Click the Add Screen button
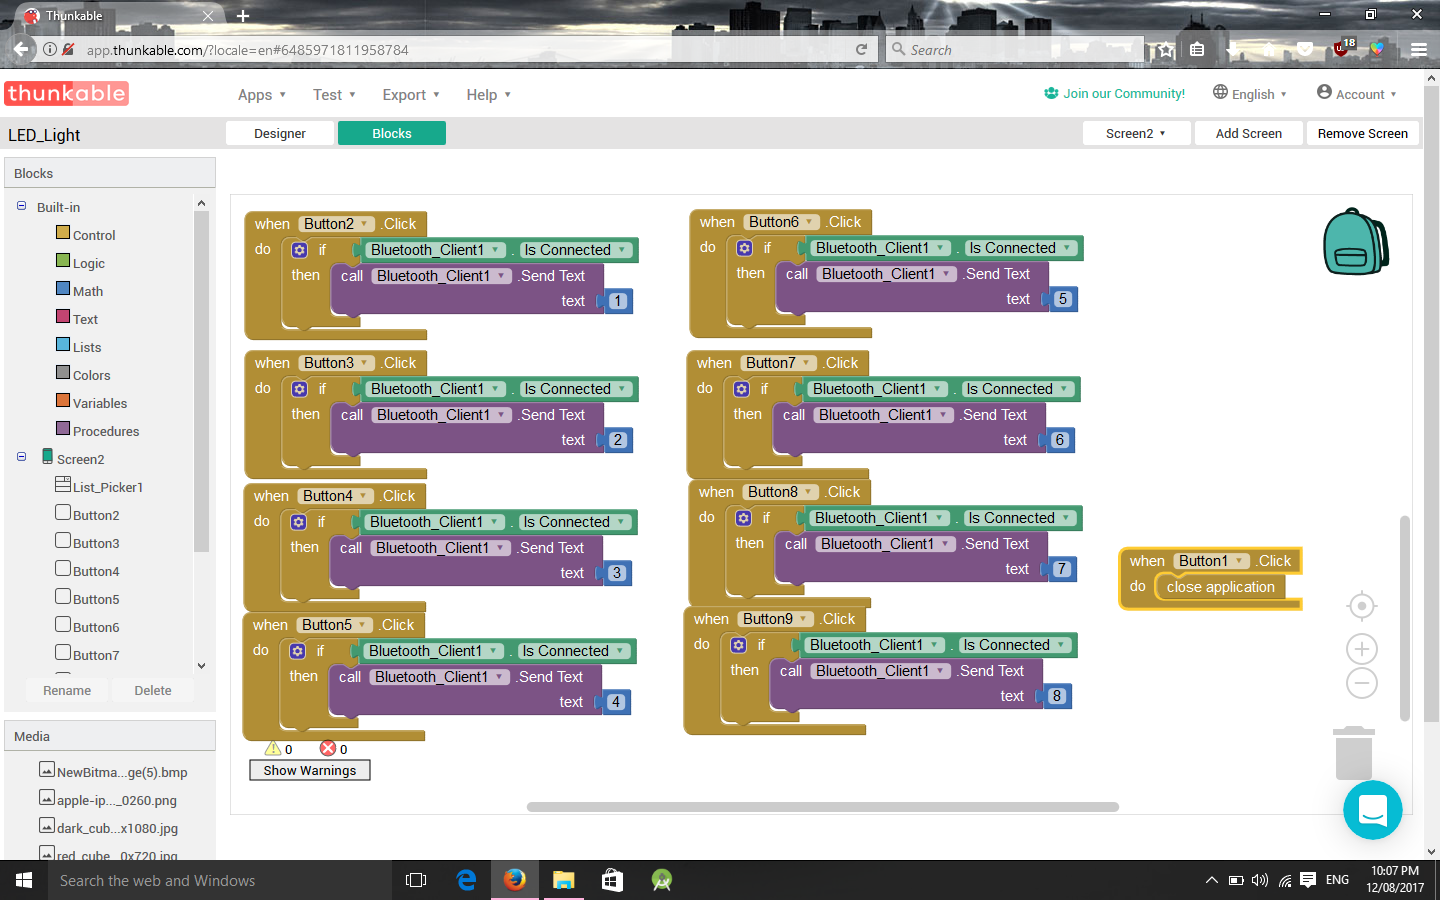The image size is (1440, 900). [x=1249, y=133]
